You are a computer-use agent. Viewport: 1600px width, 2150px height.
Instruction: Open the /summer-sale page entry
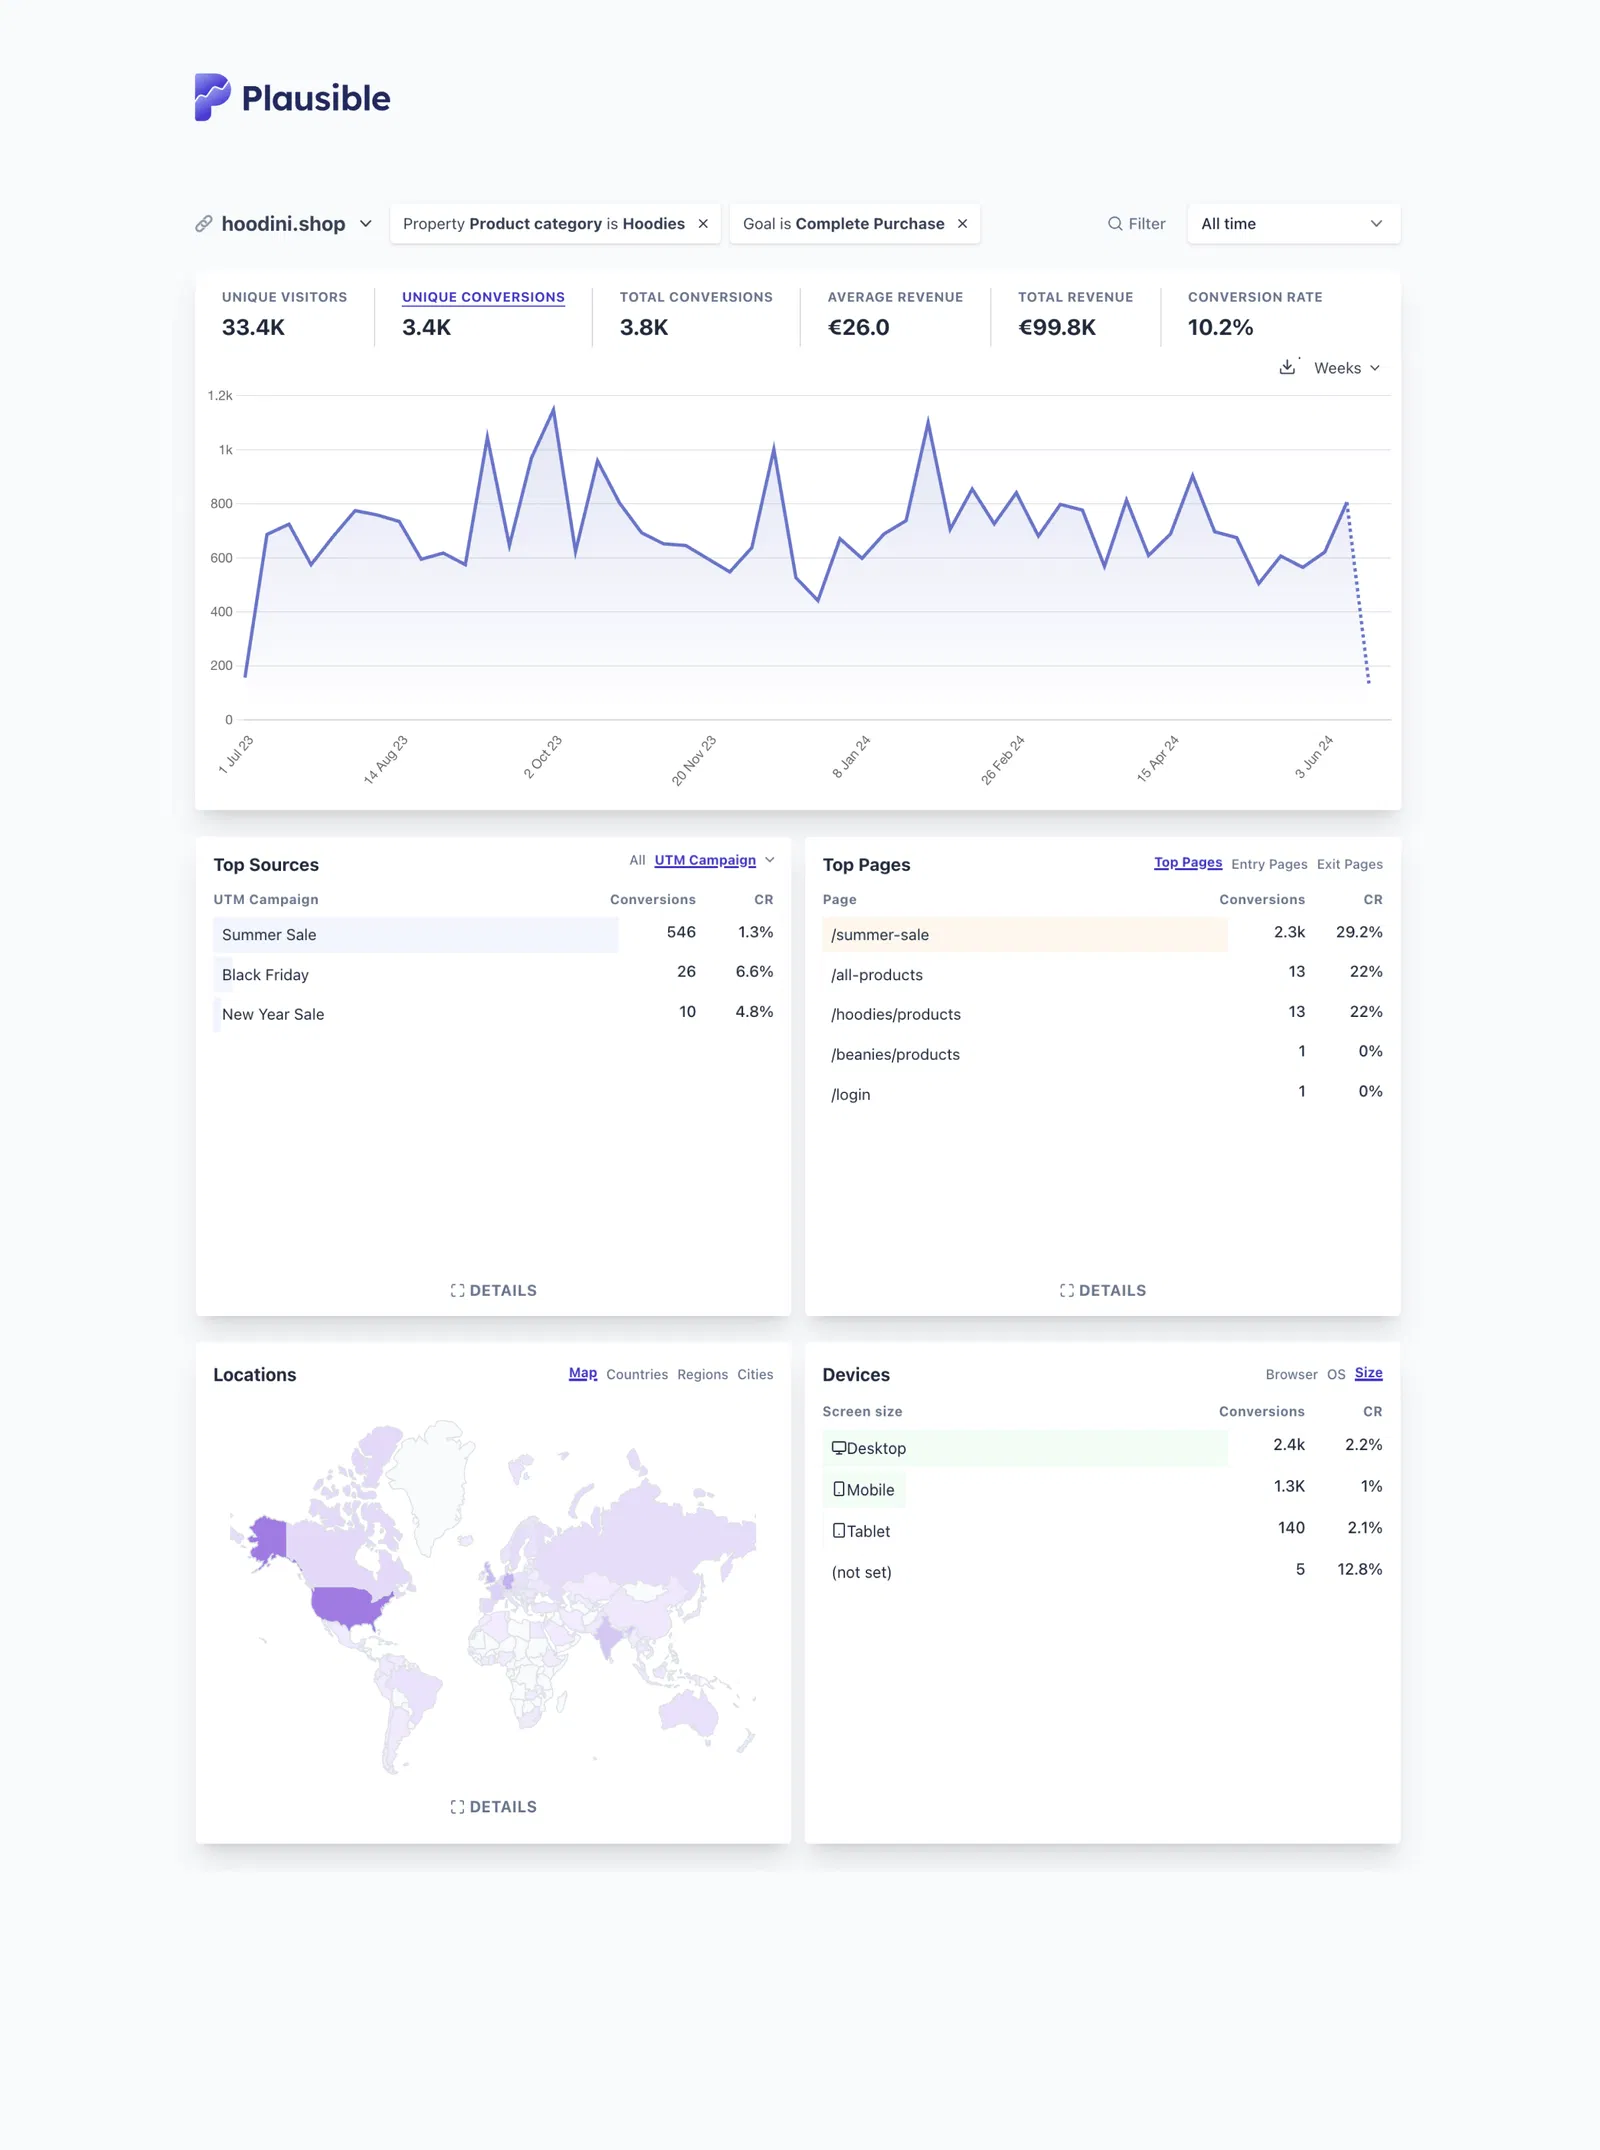tap(879, 934)
